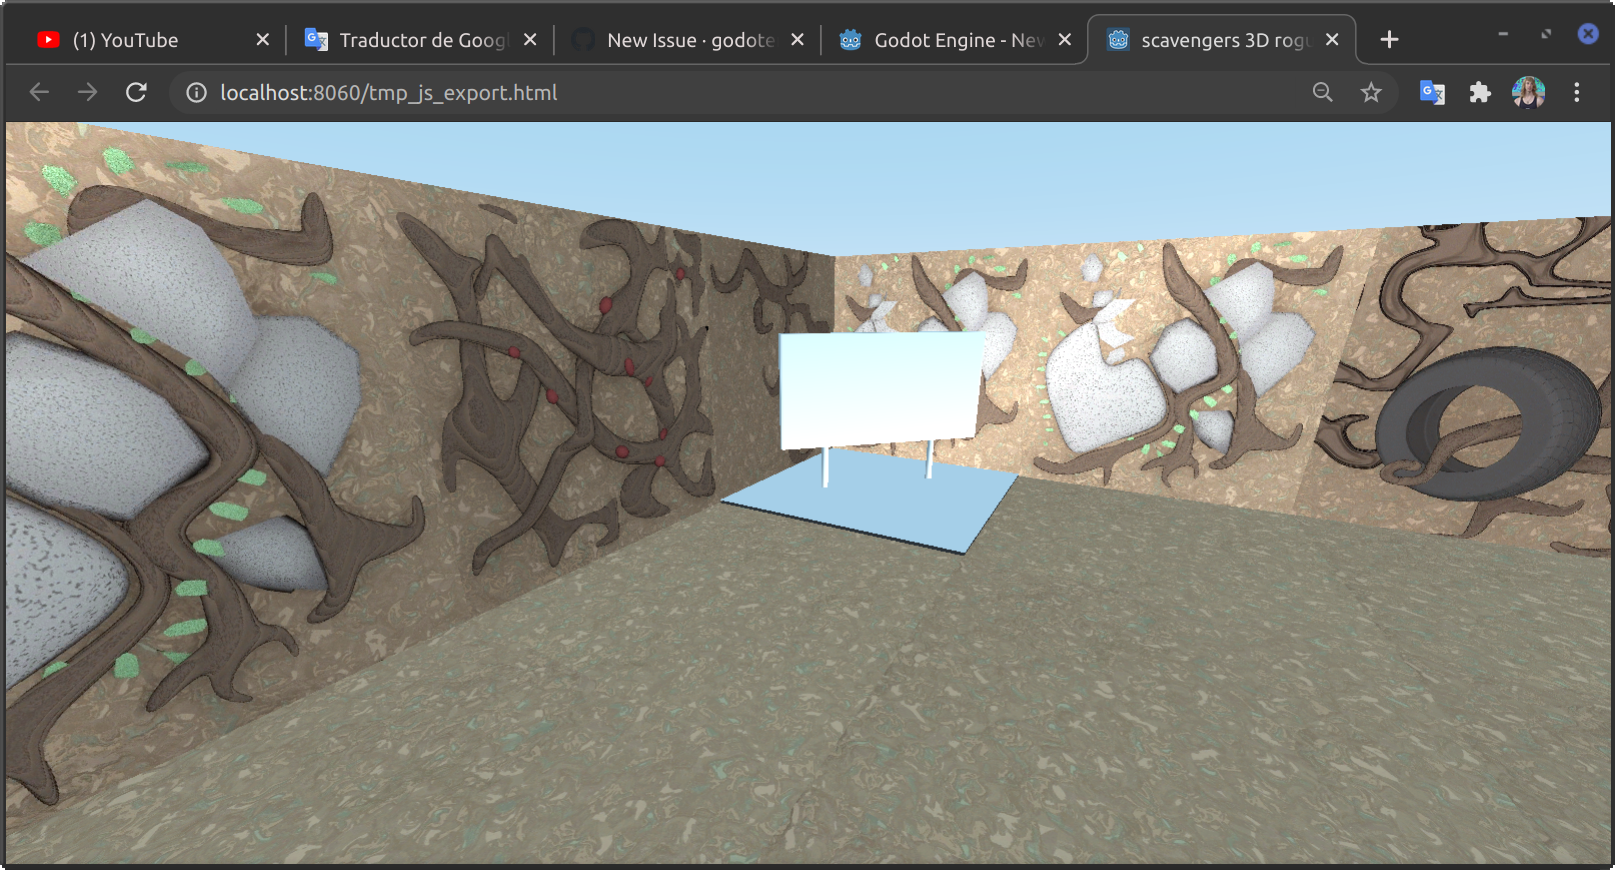1615x870 pixels.
Task: Minimize the browser window
Action: (1503, 34)
